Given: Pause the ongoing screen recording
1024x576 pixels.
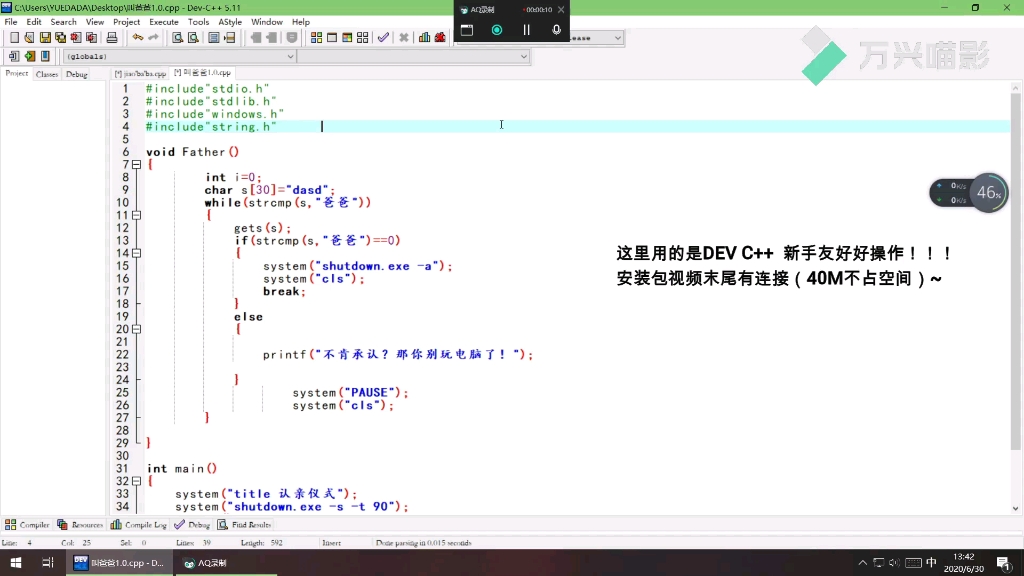Looking at the screenshot, I should tap(527, 30).
